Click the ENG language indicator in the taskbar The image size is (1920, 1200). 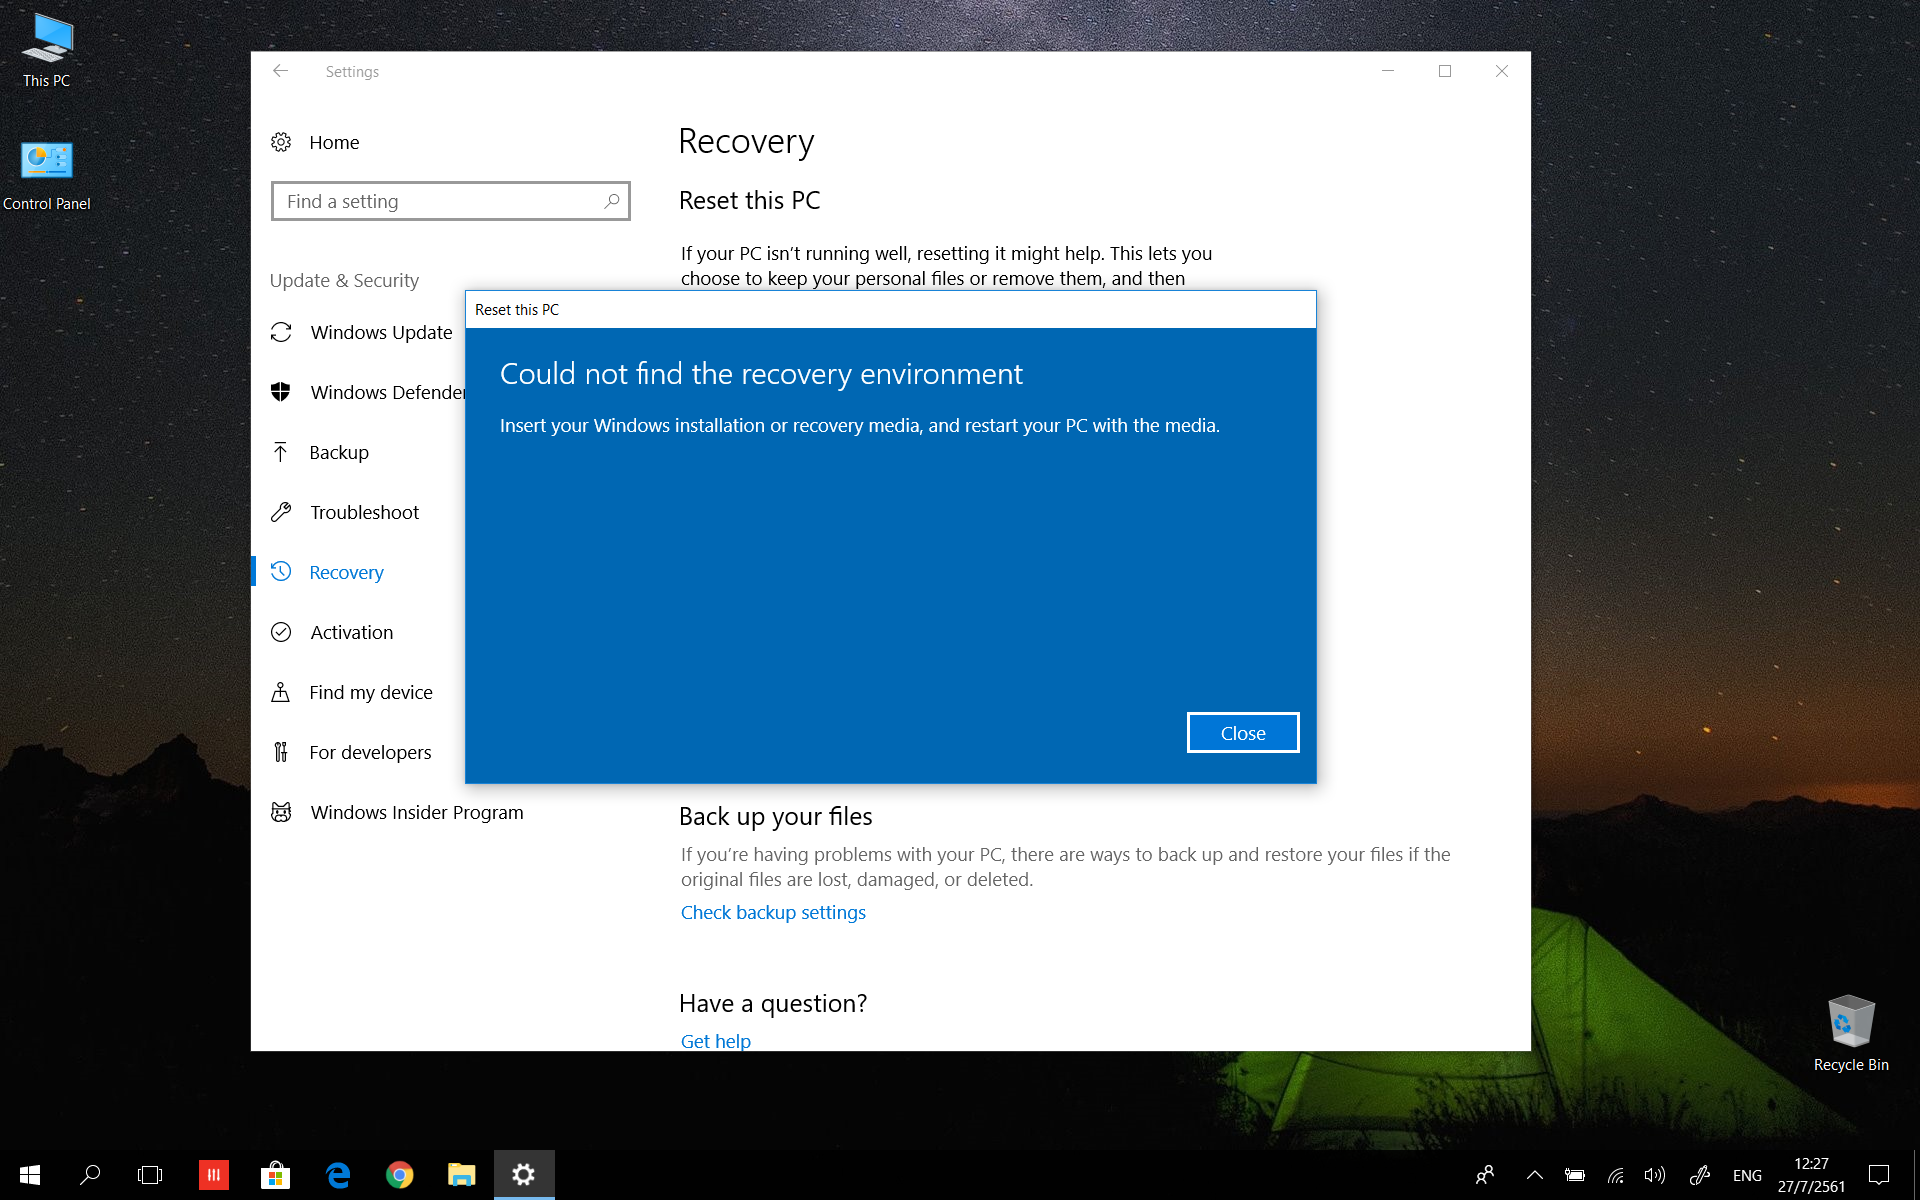(x=1747, y=1175)
